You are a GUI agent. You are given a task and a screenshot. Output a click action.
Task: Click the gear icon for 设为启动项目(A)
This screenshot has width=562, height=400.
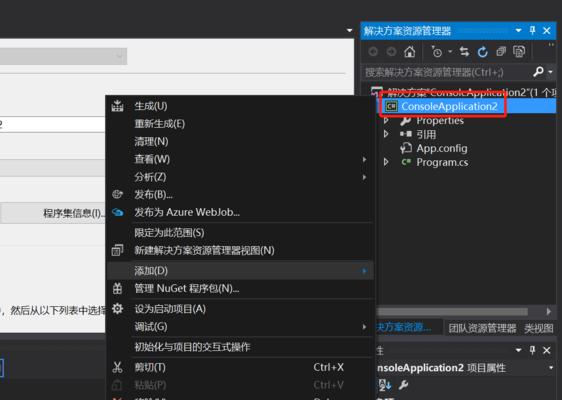tap(118, 309)
